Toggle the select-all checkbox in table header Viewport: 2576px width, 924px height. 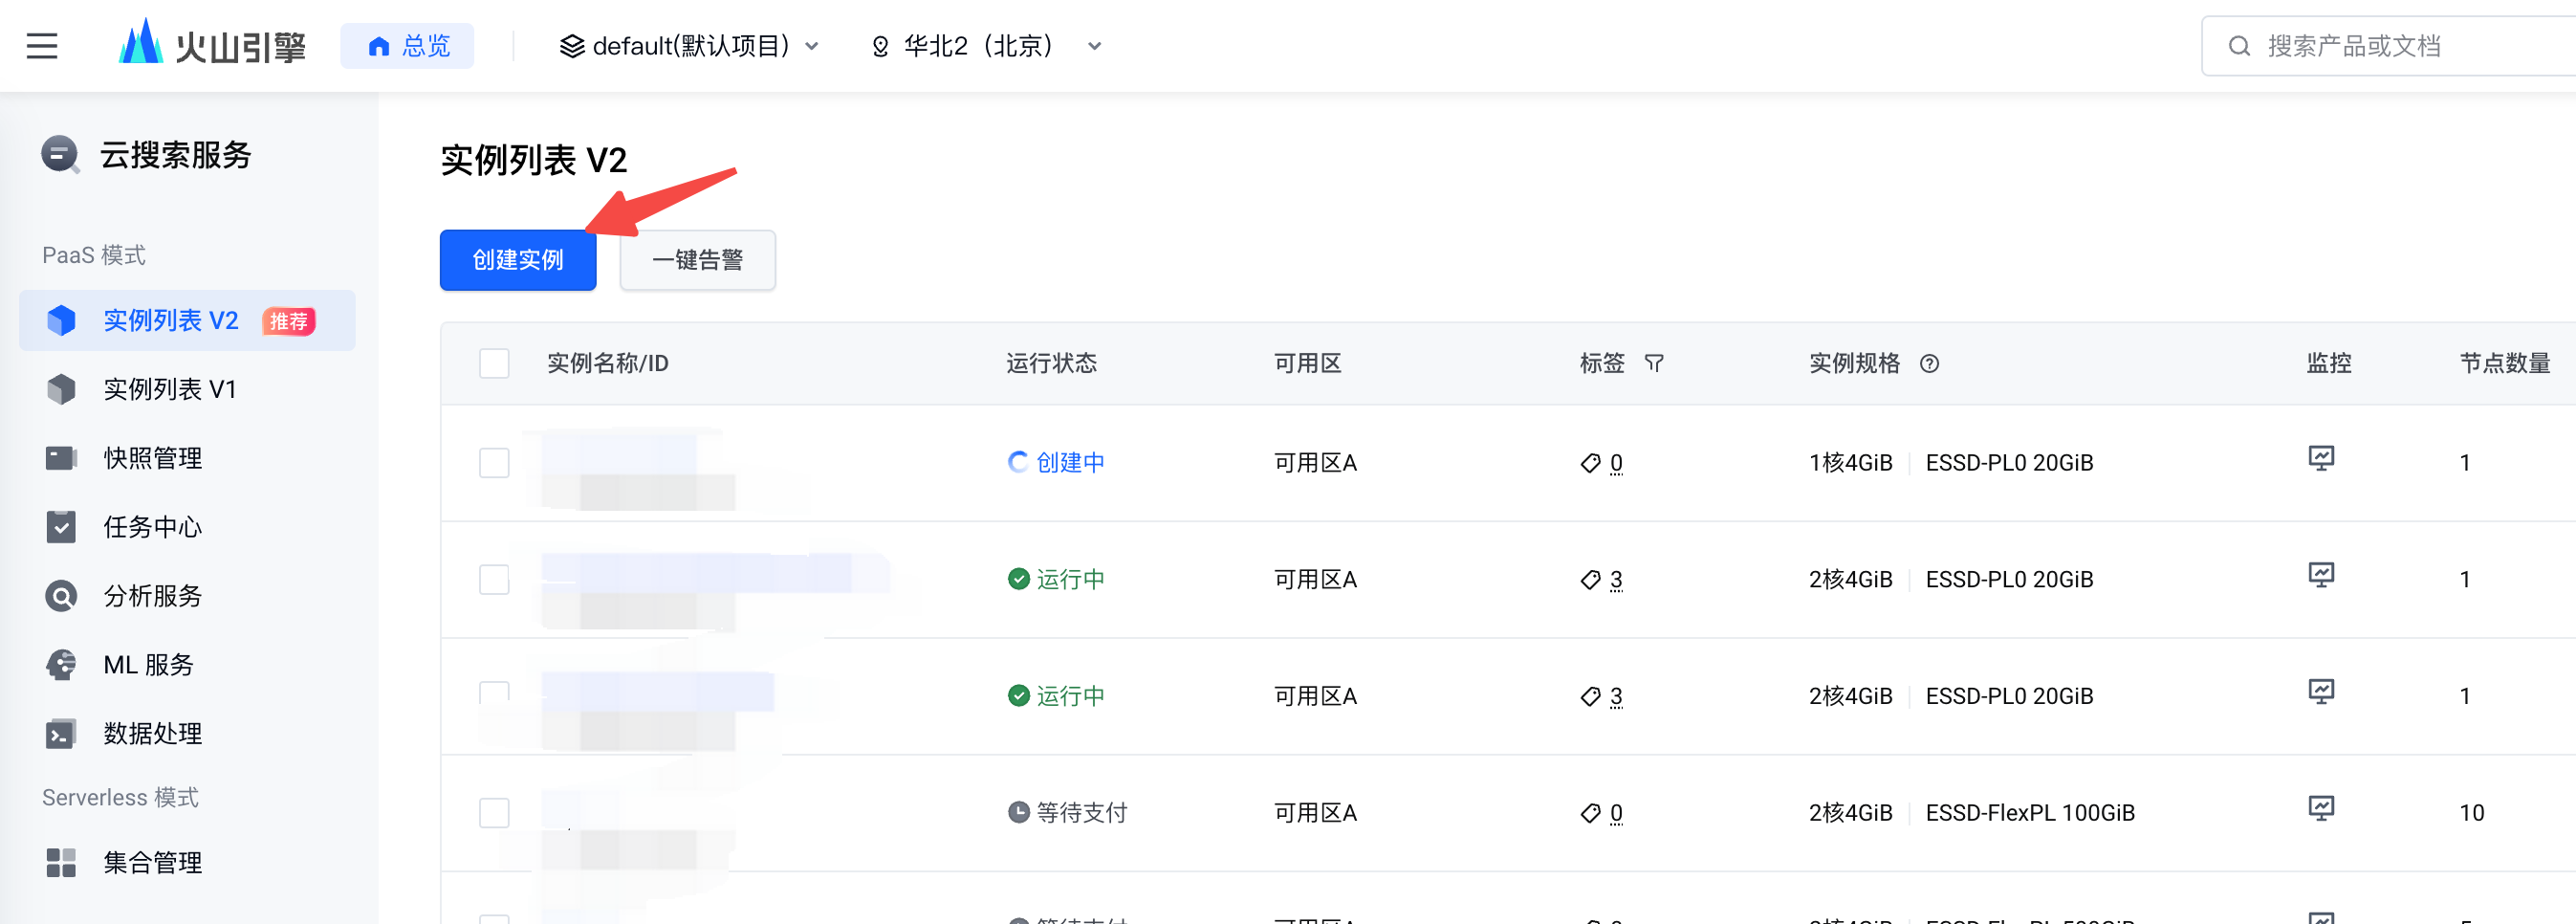point(494,363)
